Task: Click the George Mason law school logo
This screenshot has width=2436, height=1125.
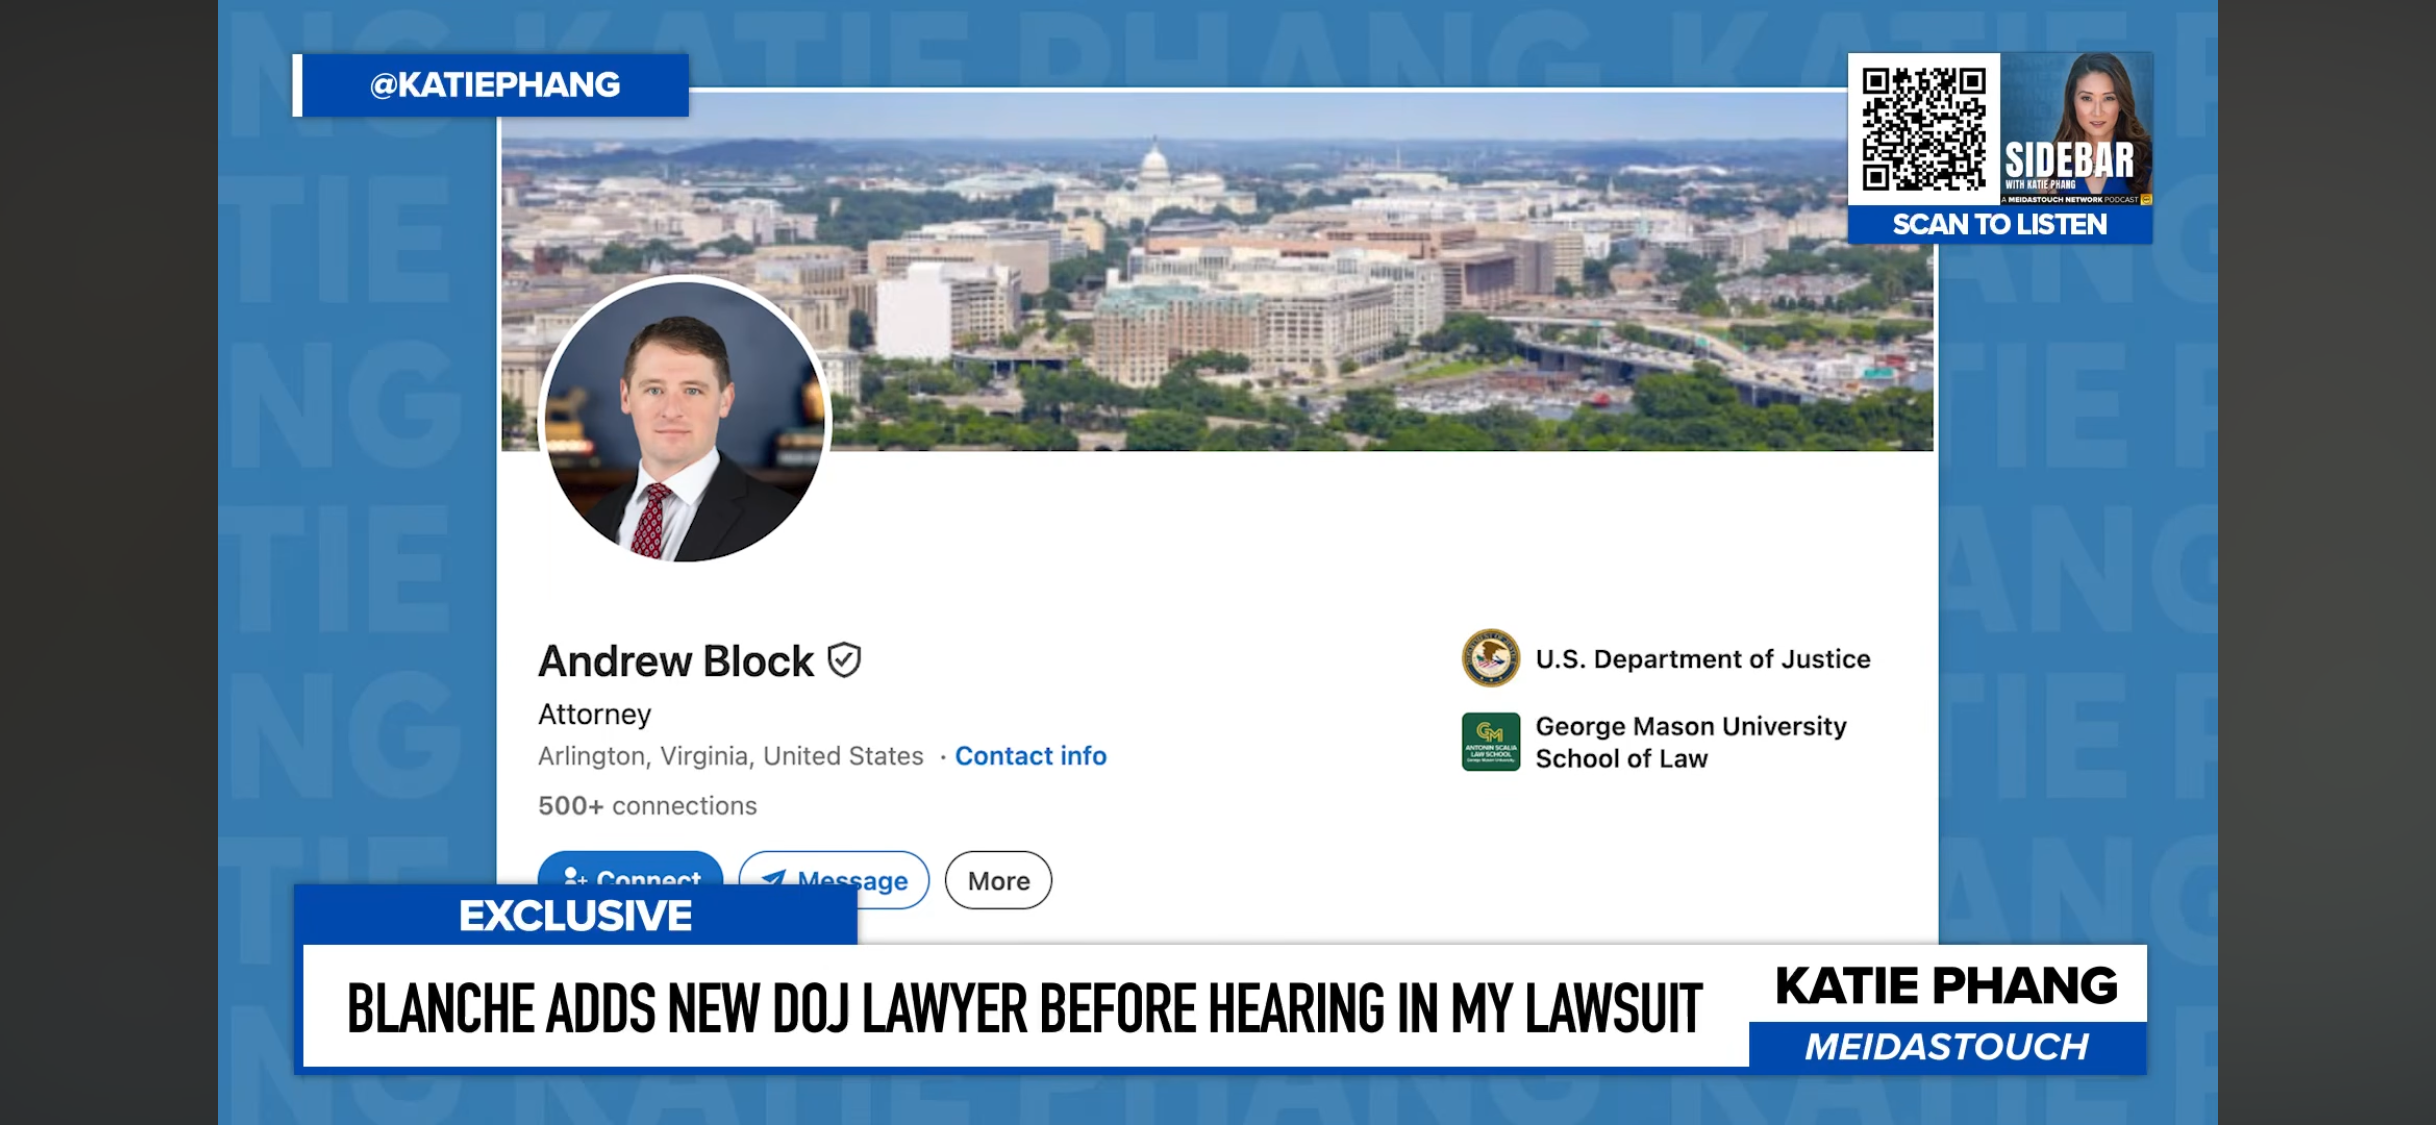Action: [1490, 742]
